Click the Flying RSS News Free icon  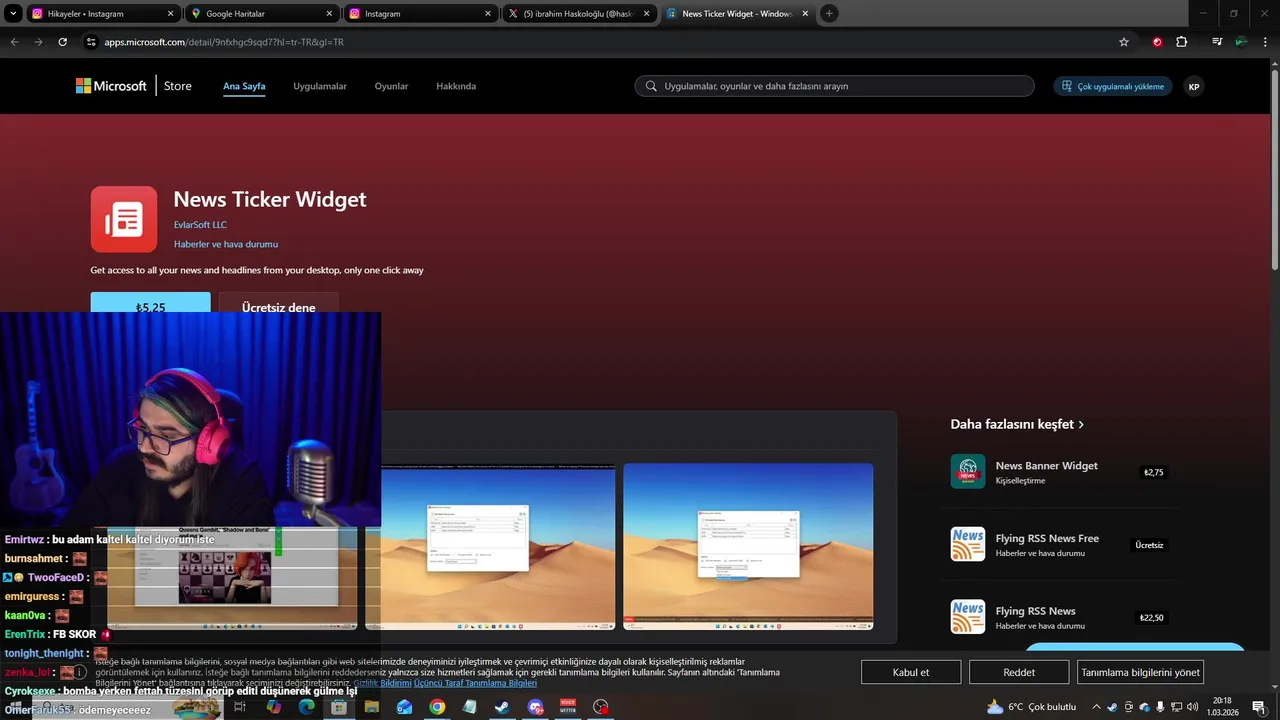[x=968, y=544]
